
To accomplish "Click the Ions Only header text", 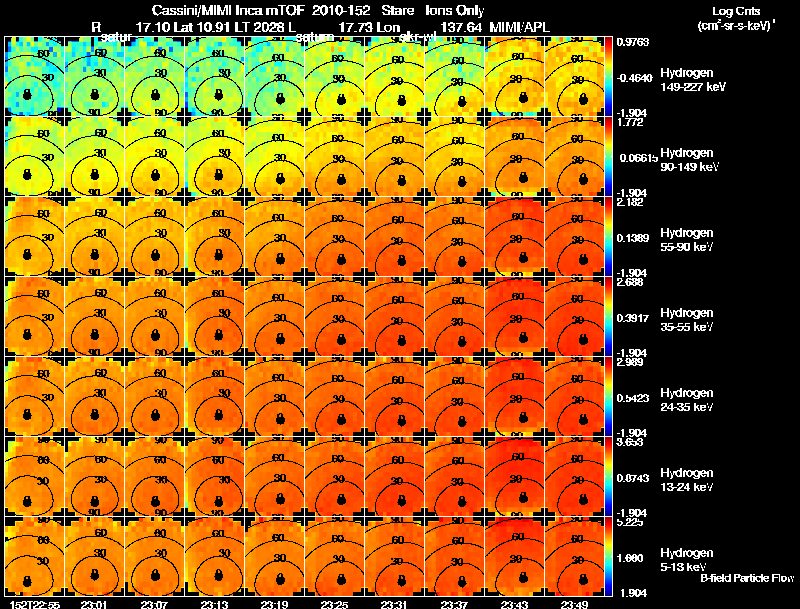I will coord(455,10).
